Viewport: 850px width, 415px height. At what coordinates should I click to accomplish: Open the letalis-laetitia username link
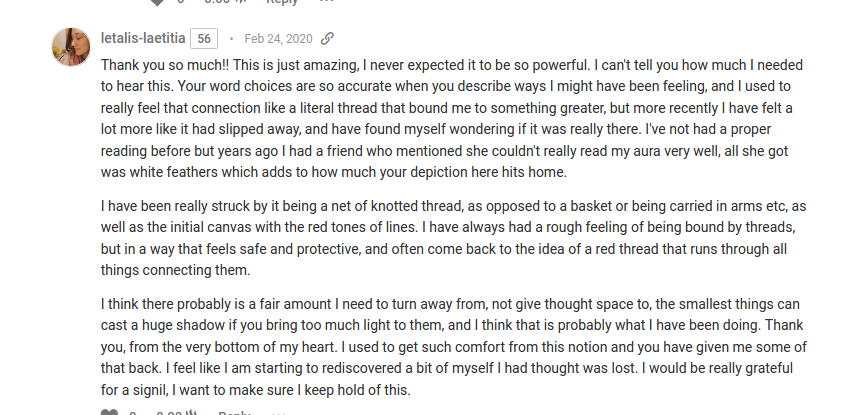tap(143, 38)
